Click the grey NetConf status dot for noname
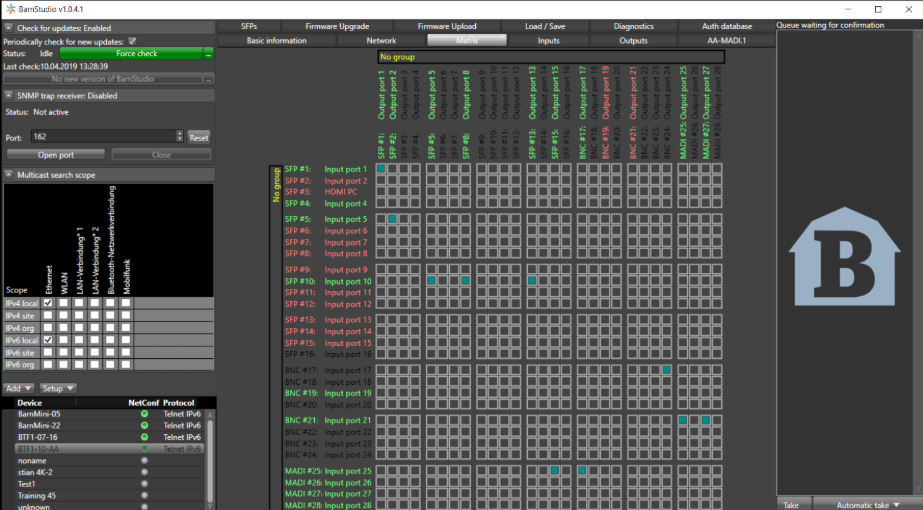Screen dimensions: 923x510 pyautogui.click(x=144, y=461)
